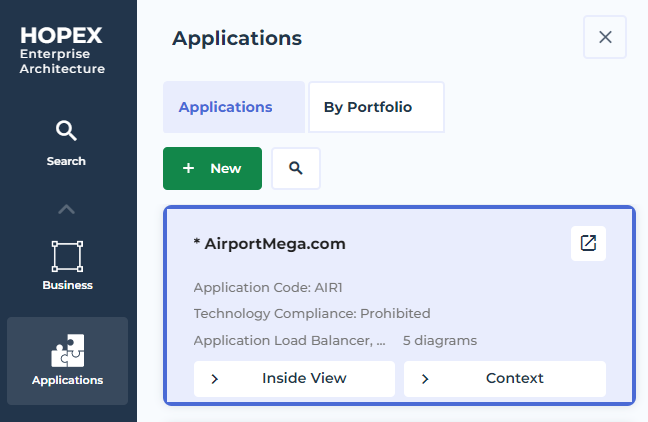Click the magnifier search button beside New
The height and width of the screenshot is (422, 648).
[x=296, y=169]
